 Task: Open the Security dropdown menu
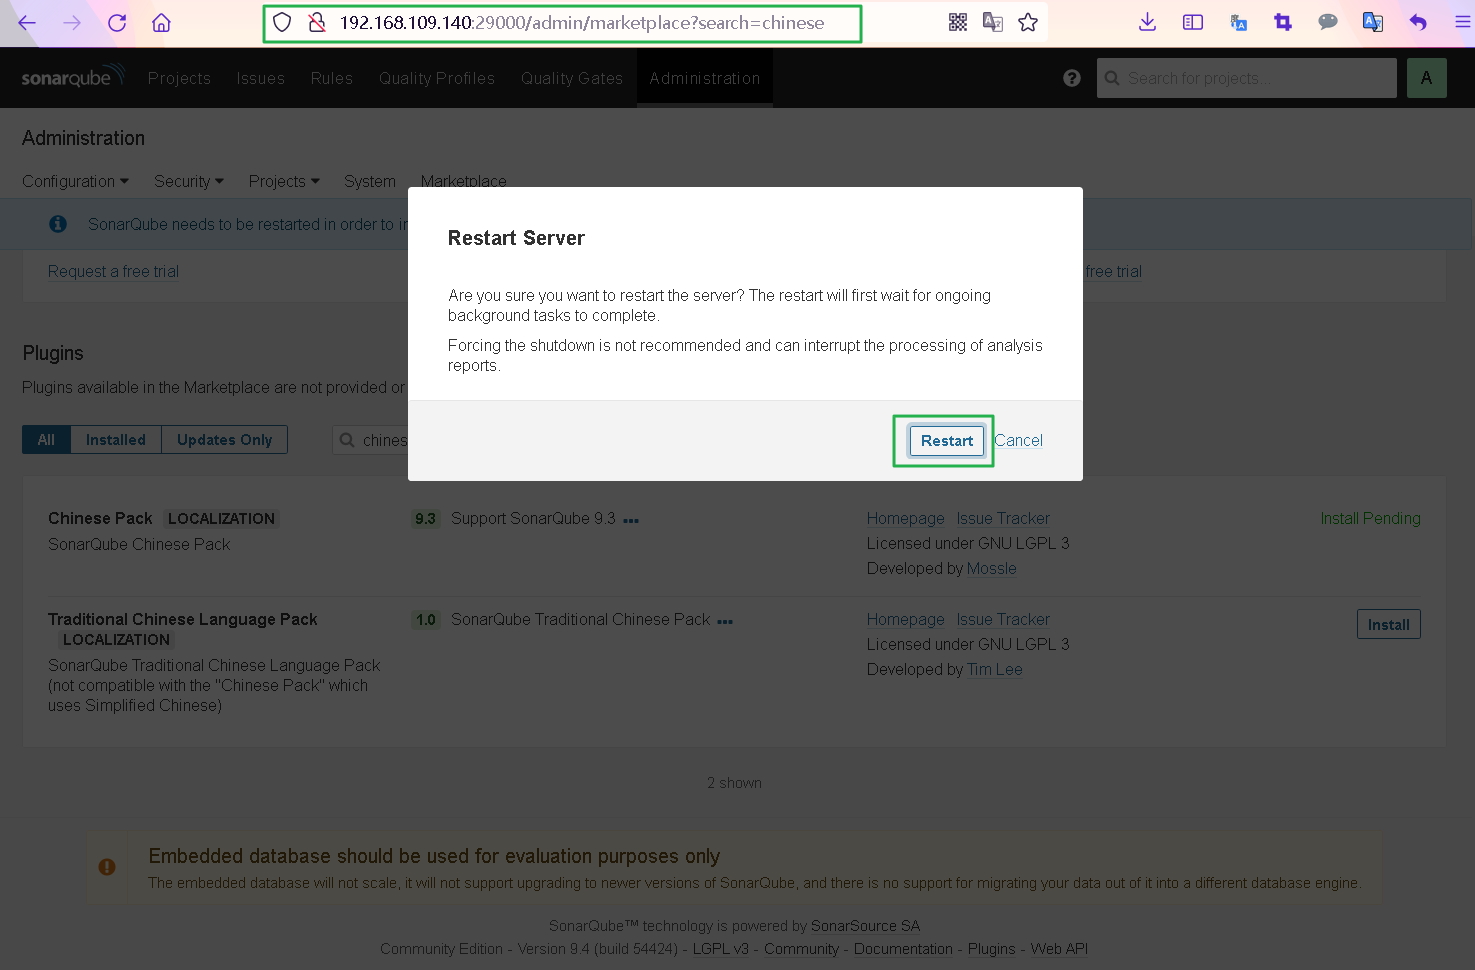(189, 181)
